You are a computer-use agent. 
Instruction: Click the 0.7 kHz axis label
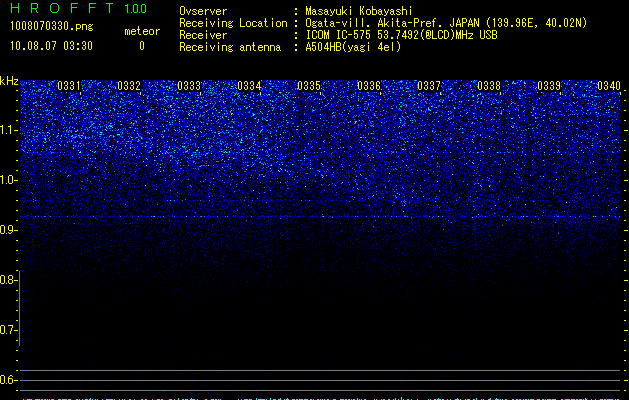8,330
